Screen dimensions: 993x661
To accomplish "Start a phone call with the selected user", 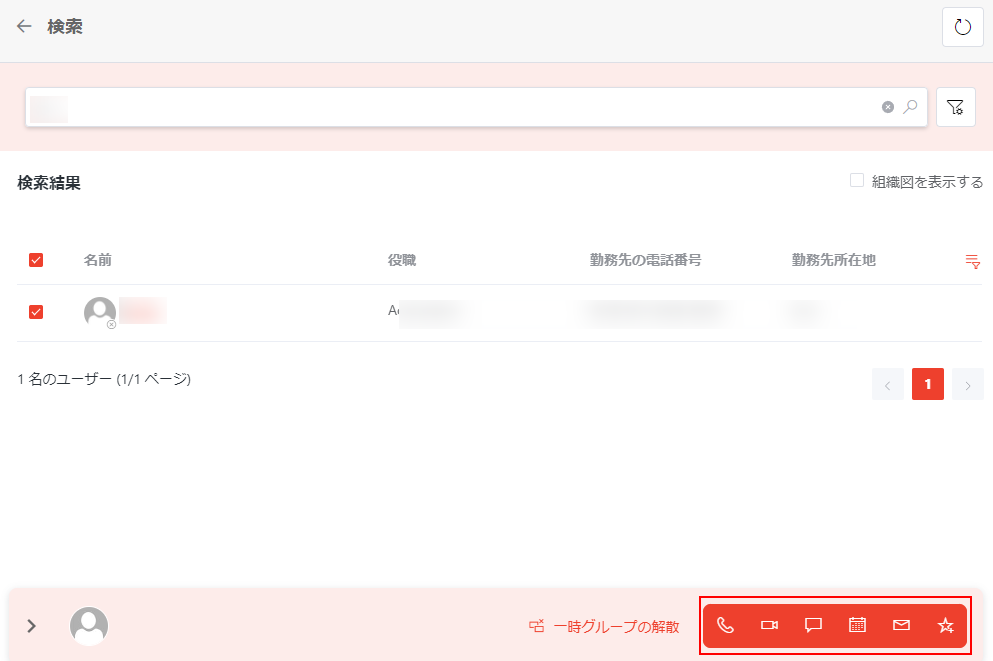I will (725, 626).
